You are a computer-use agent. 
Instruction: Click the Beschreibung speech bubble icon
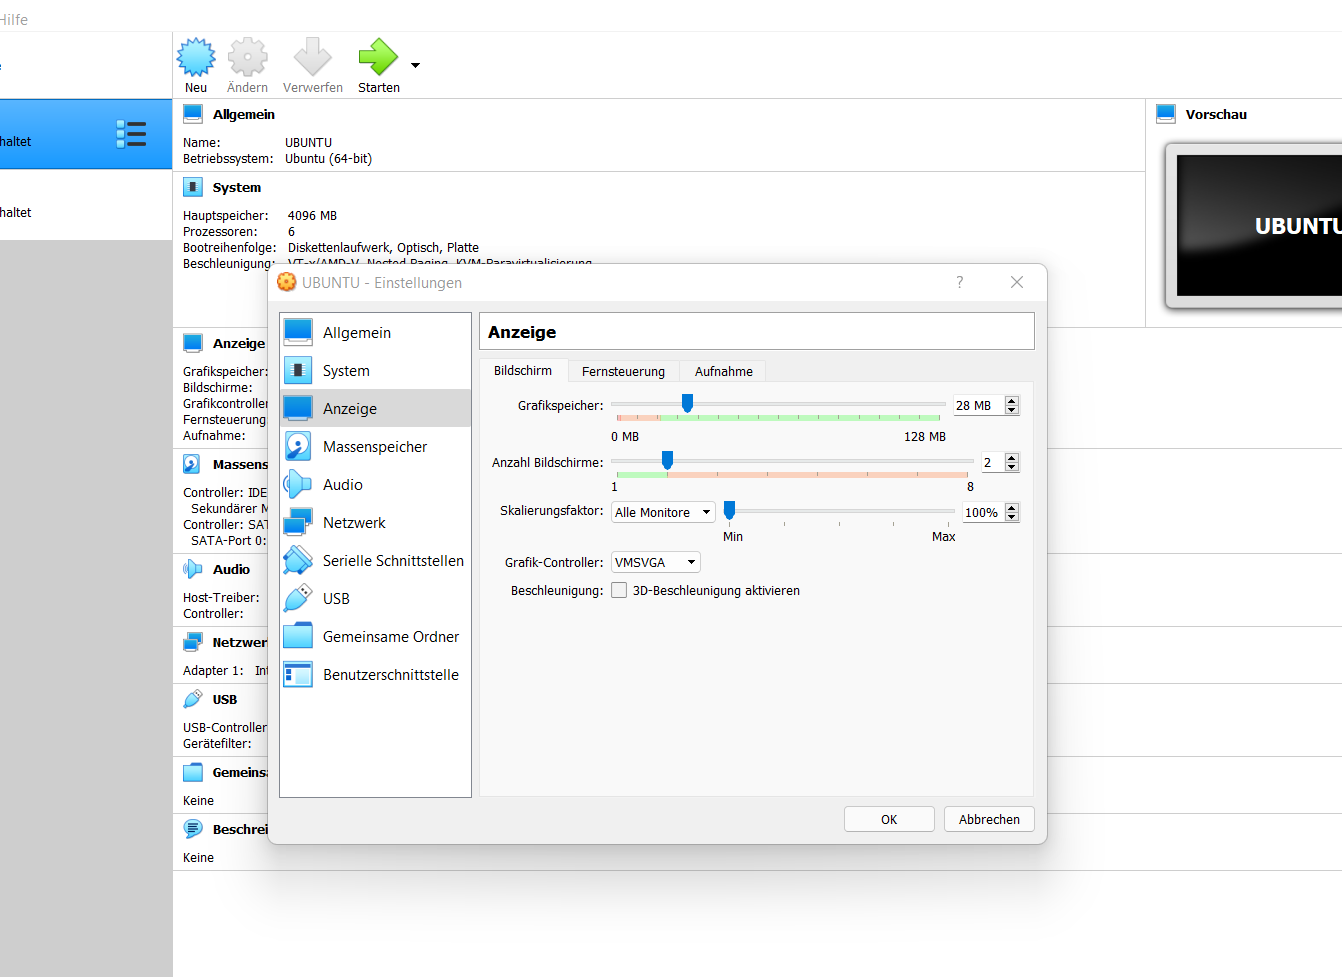pyautogui.click(x=193, y=829)
